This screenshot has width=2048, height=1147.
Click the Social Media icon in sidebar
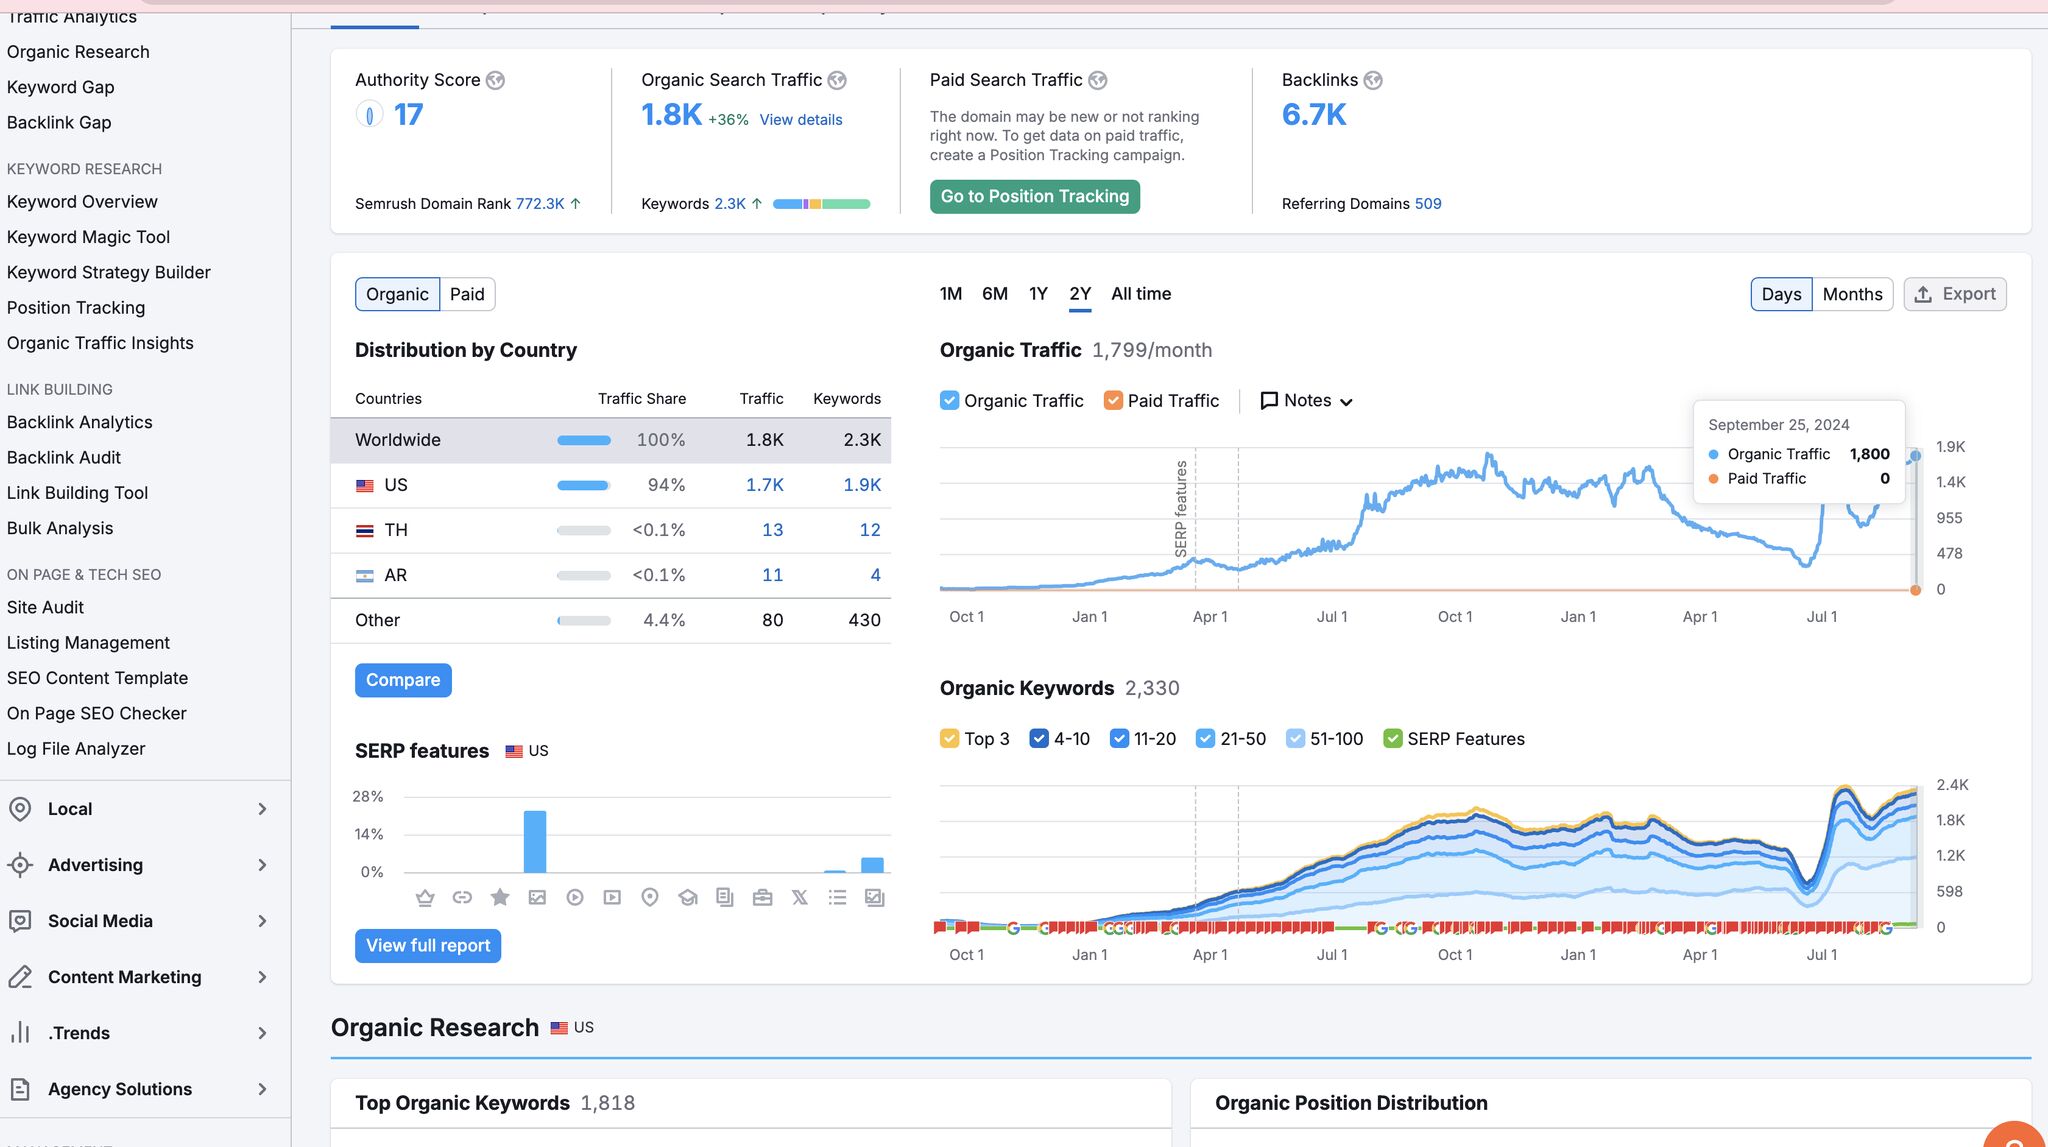point(20,921)
